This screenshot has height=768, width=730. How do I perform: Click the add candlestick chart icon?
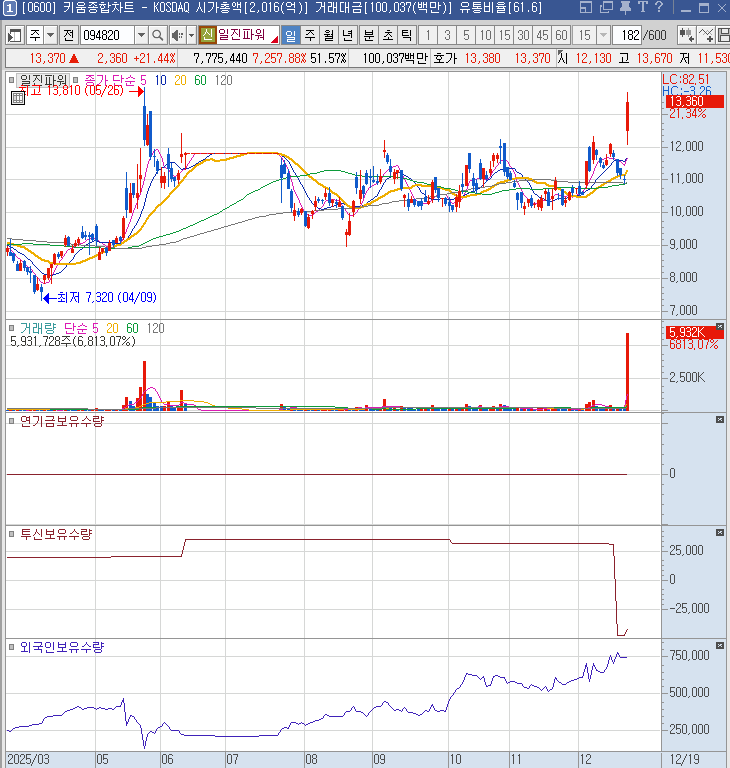685,35
